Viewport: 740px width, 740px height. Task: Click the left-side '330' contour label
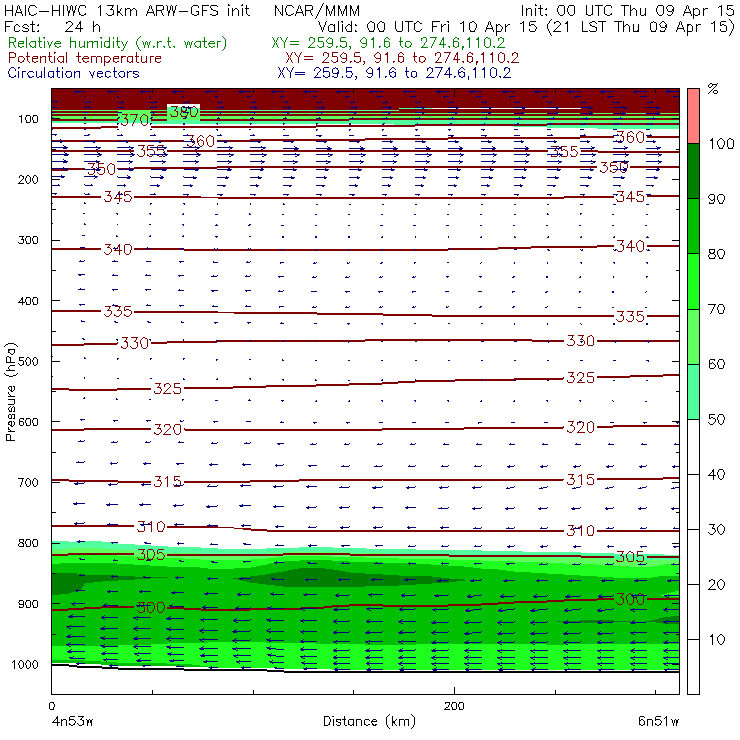click(x=135, y=343)
